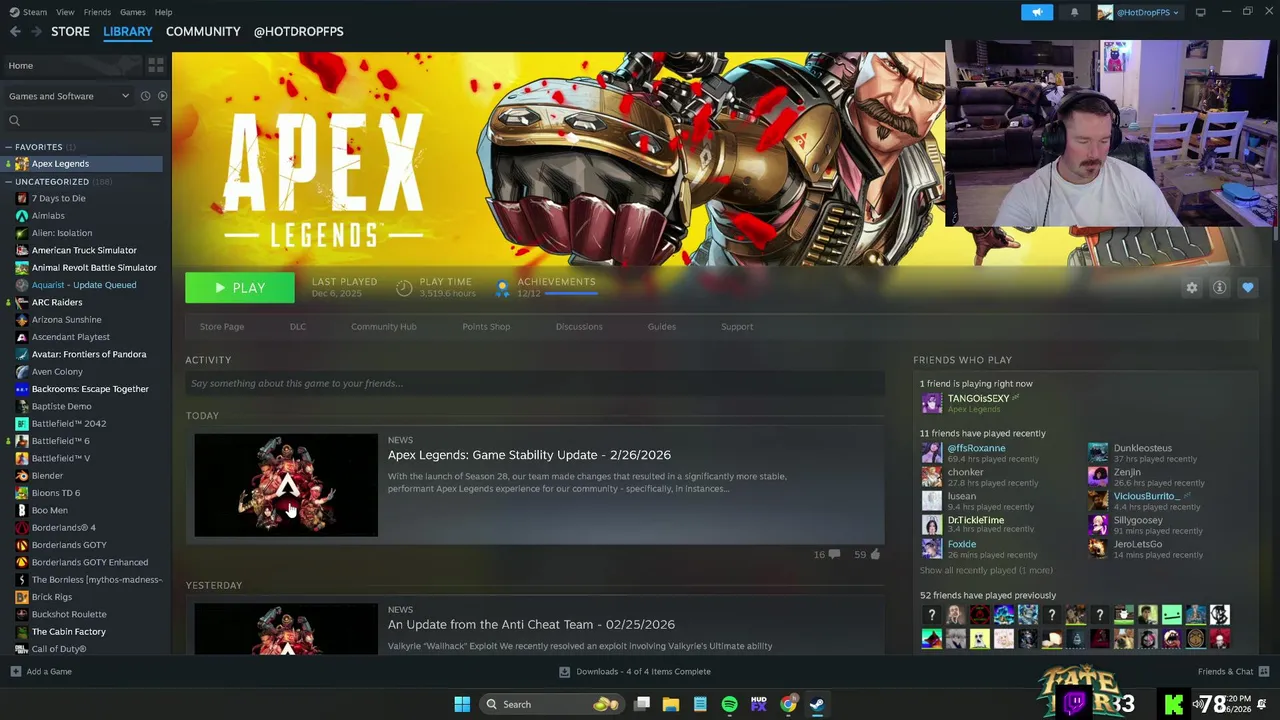The height and width of the screenshot is (720, 1280).
Task: Click the library search field
Action: pos(75,121)
